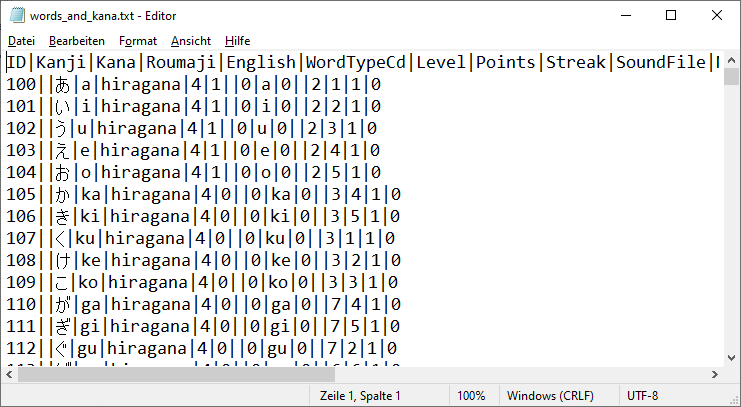The image size is (741, 407).
Task: Open the Hilfe menu
Action: click(x=238, y=41)
